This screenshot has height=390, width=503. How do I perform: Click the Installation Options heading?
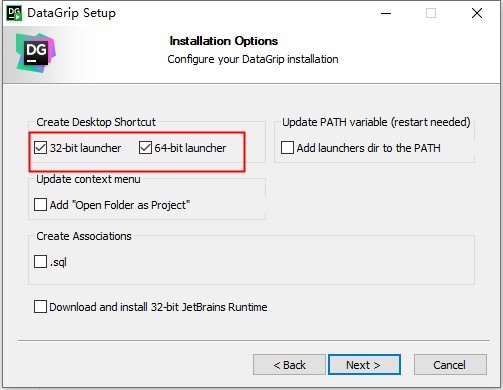click(224, 41)
